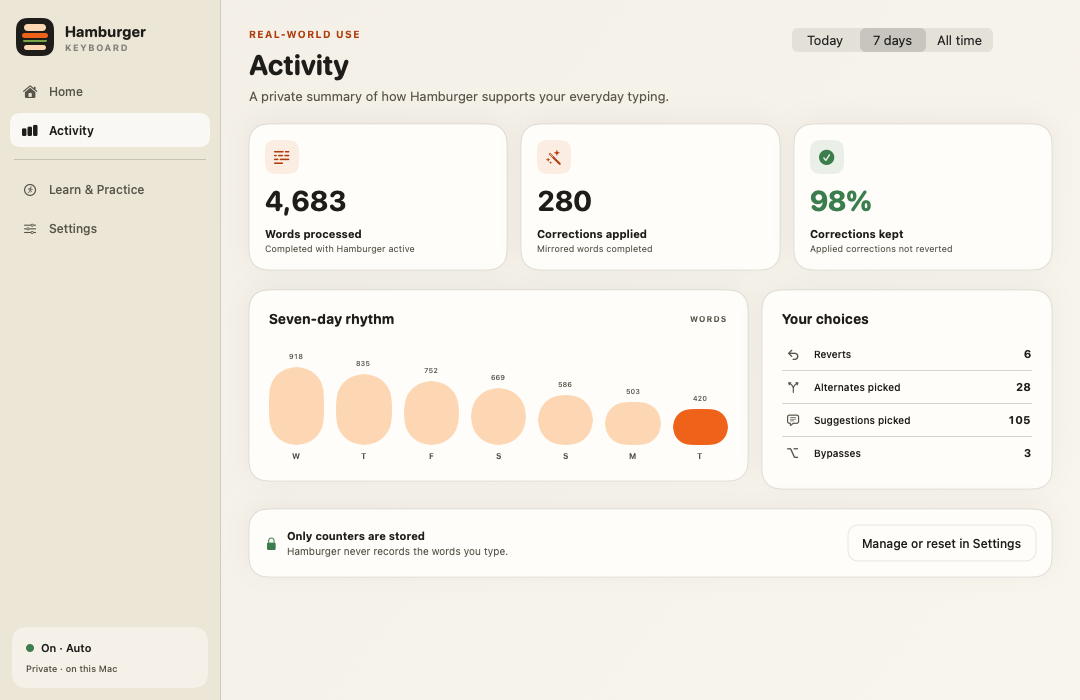Switch time range to Today
The width and height of the screenshot is (1080, 700).
coord(825,40)
